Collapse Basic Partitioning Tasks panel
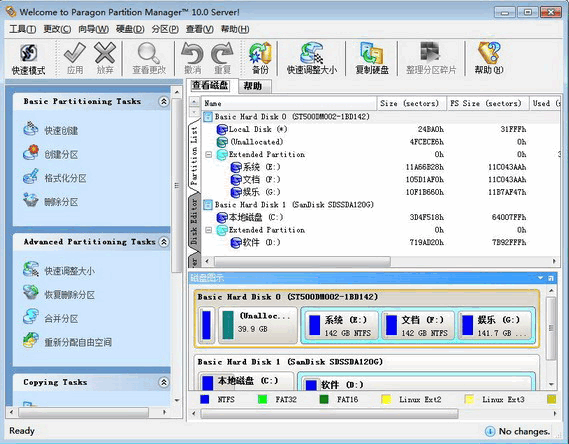 (x=164, y=102)
